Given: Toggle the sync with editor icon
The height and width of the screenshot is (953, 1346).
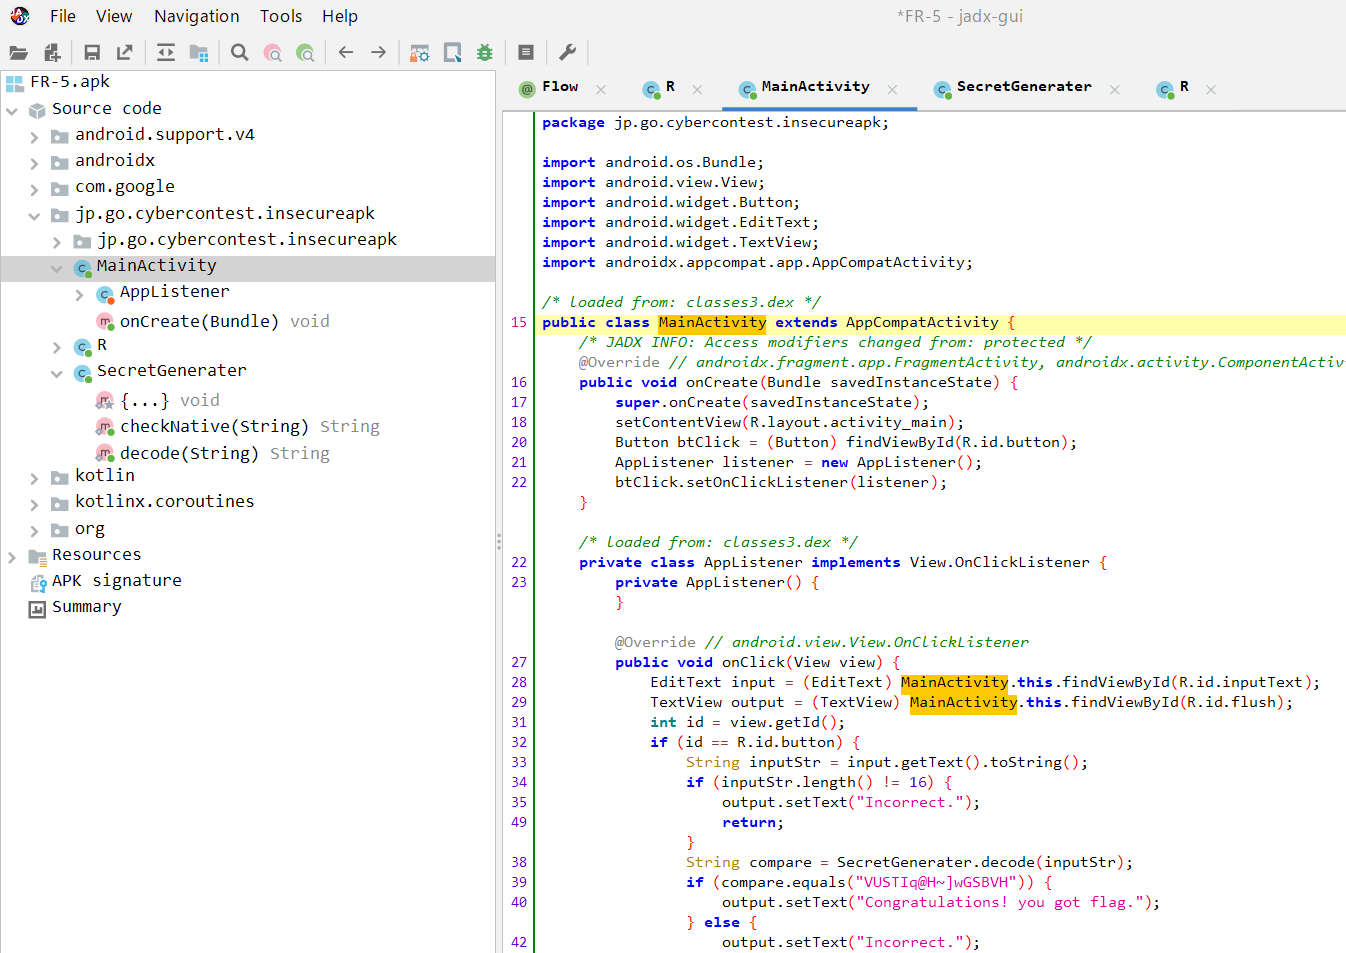Looking at the screenshot, I should pos(166,53).
